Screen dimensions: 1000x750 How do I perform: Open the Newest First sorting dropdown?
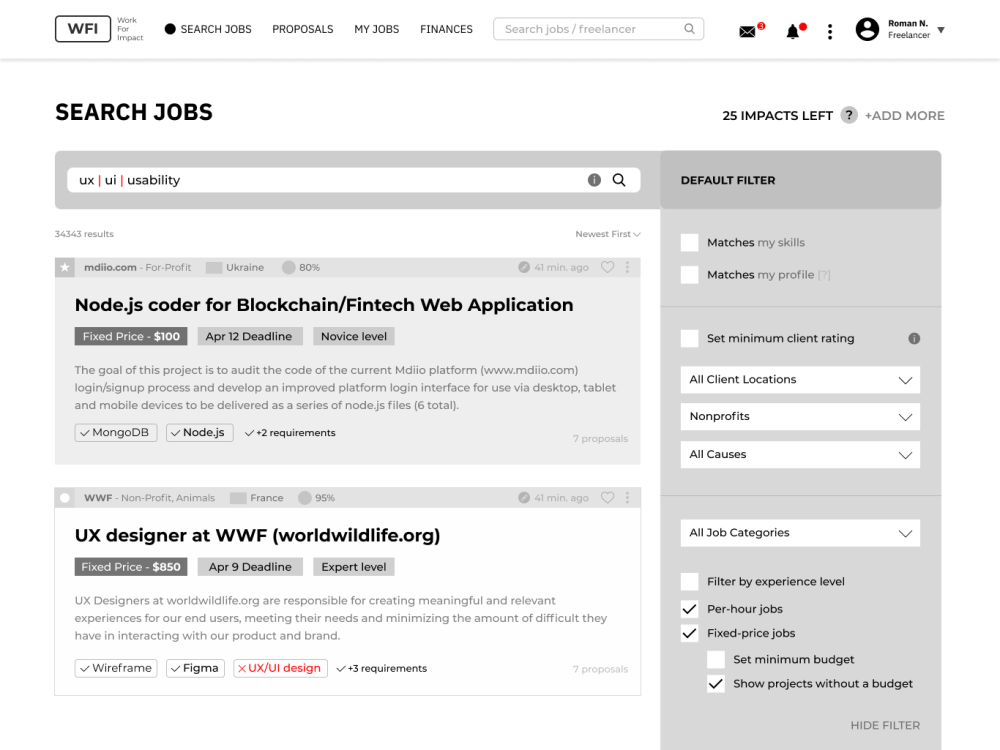(x=607, y=233)
